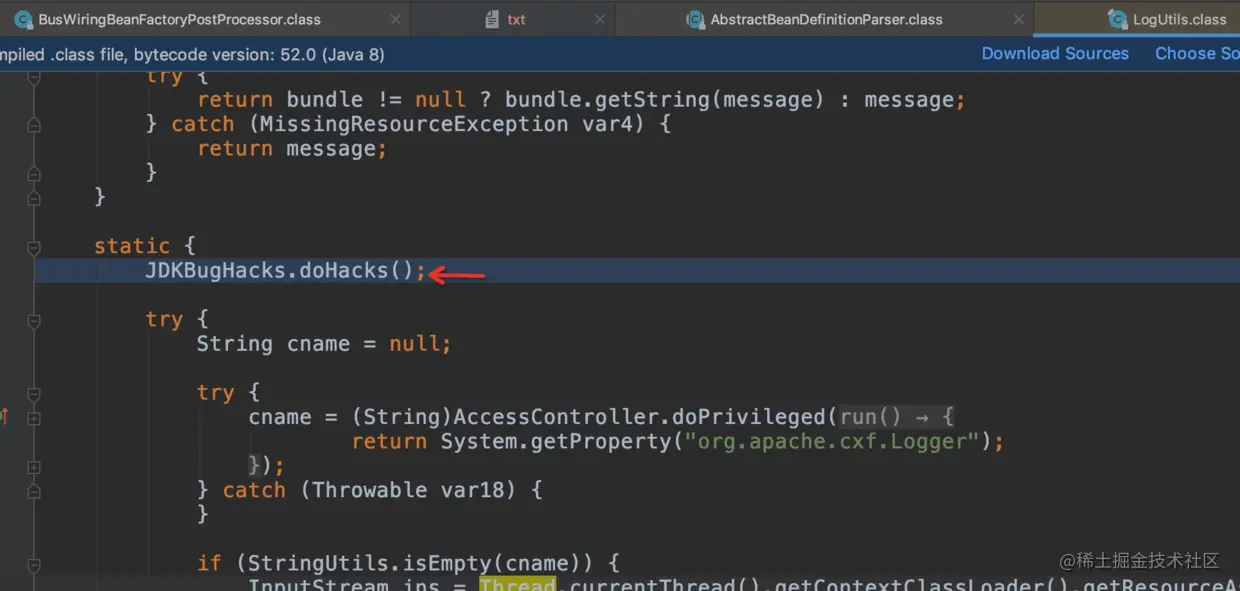
Task: Click the Choose Sources link
Action: [1197, 54]
